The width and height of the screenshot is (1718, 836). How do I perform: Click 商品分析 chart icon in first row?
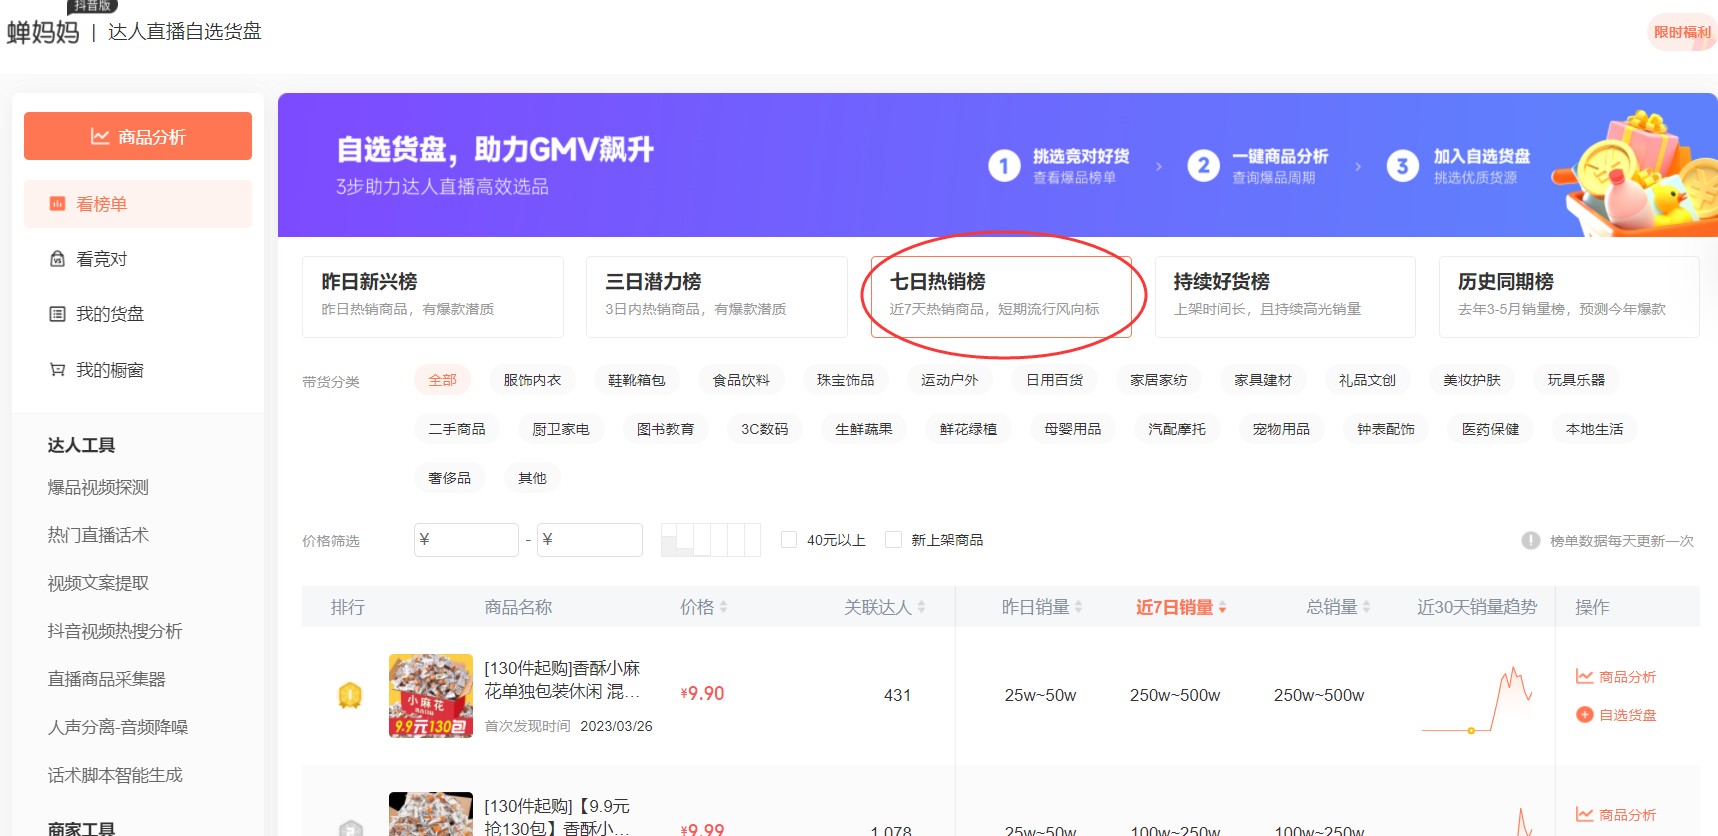coord(1584,677)
